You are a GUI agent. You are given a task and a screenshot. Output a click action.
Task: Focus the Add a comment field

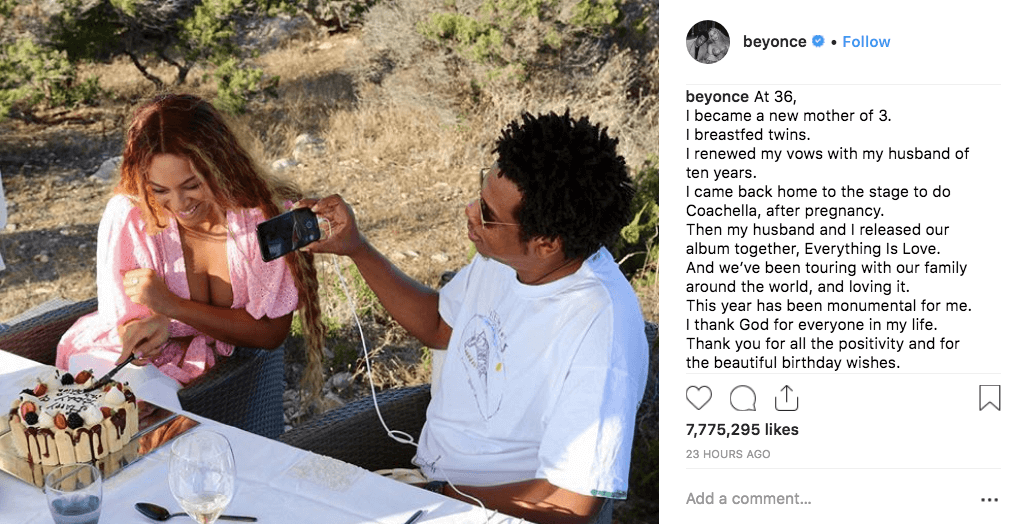coord(825,498)
